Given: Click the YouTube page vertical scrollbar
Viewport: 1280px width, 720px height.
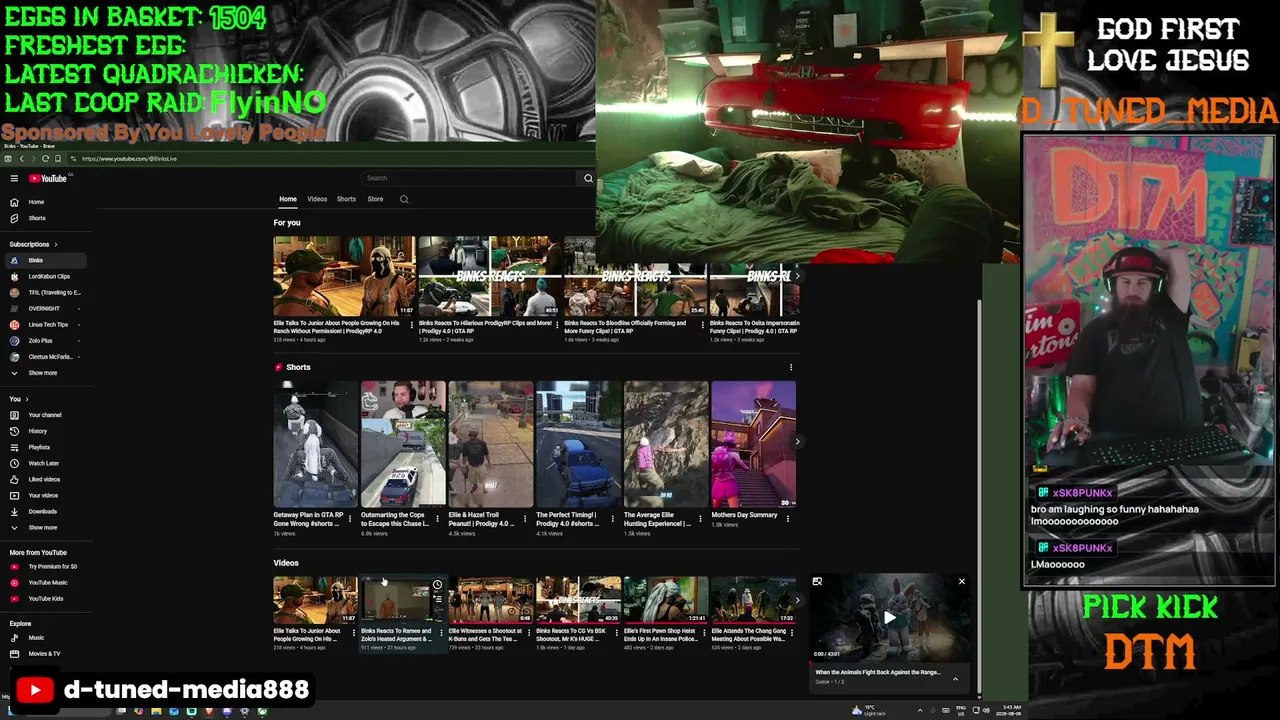Looking at the screenshot, I should 980,495.
